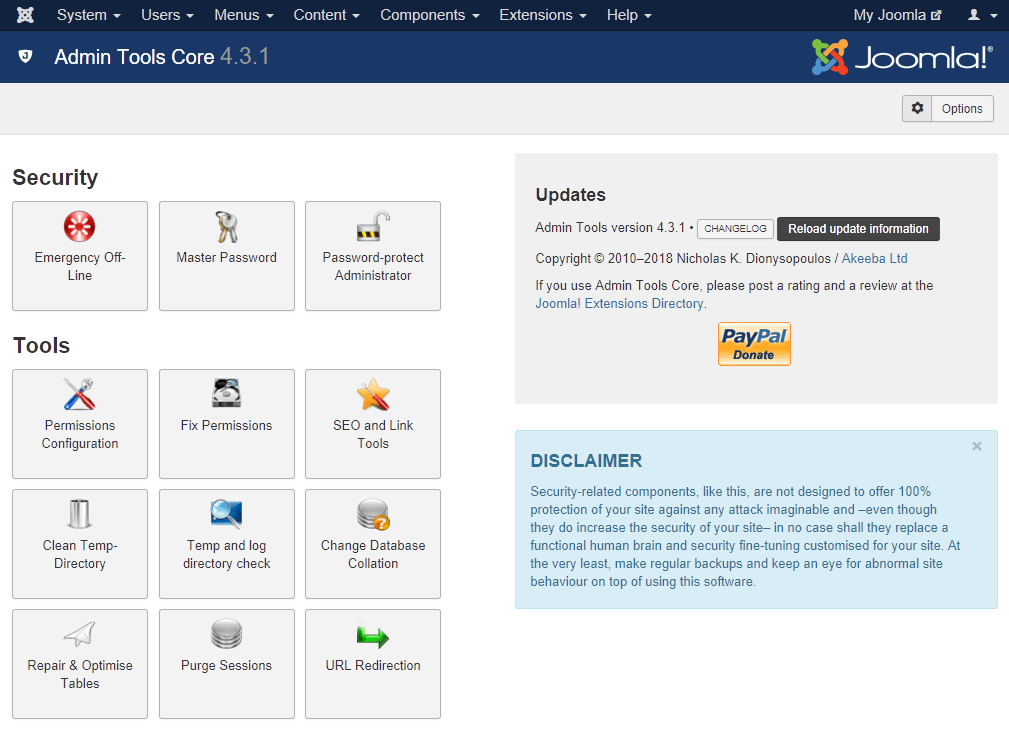This screenshot has height=741, width=1009.
Task: Open the Menus dropdown
Action: [x=244, y=15]
